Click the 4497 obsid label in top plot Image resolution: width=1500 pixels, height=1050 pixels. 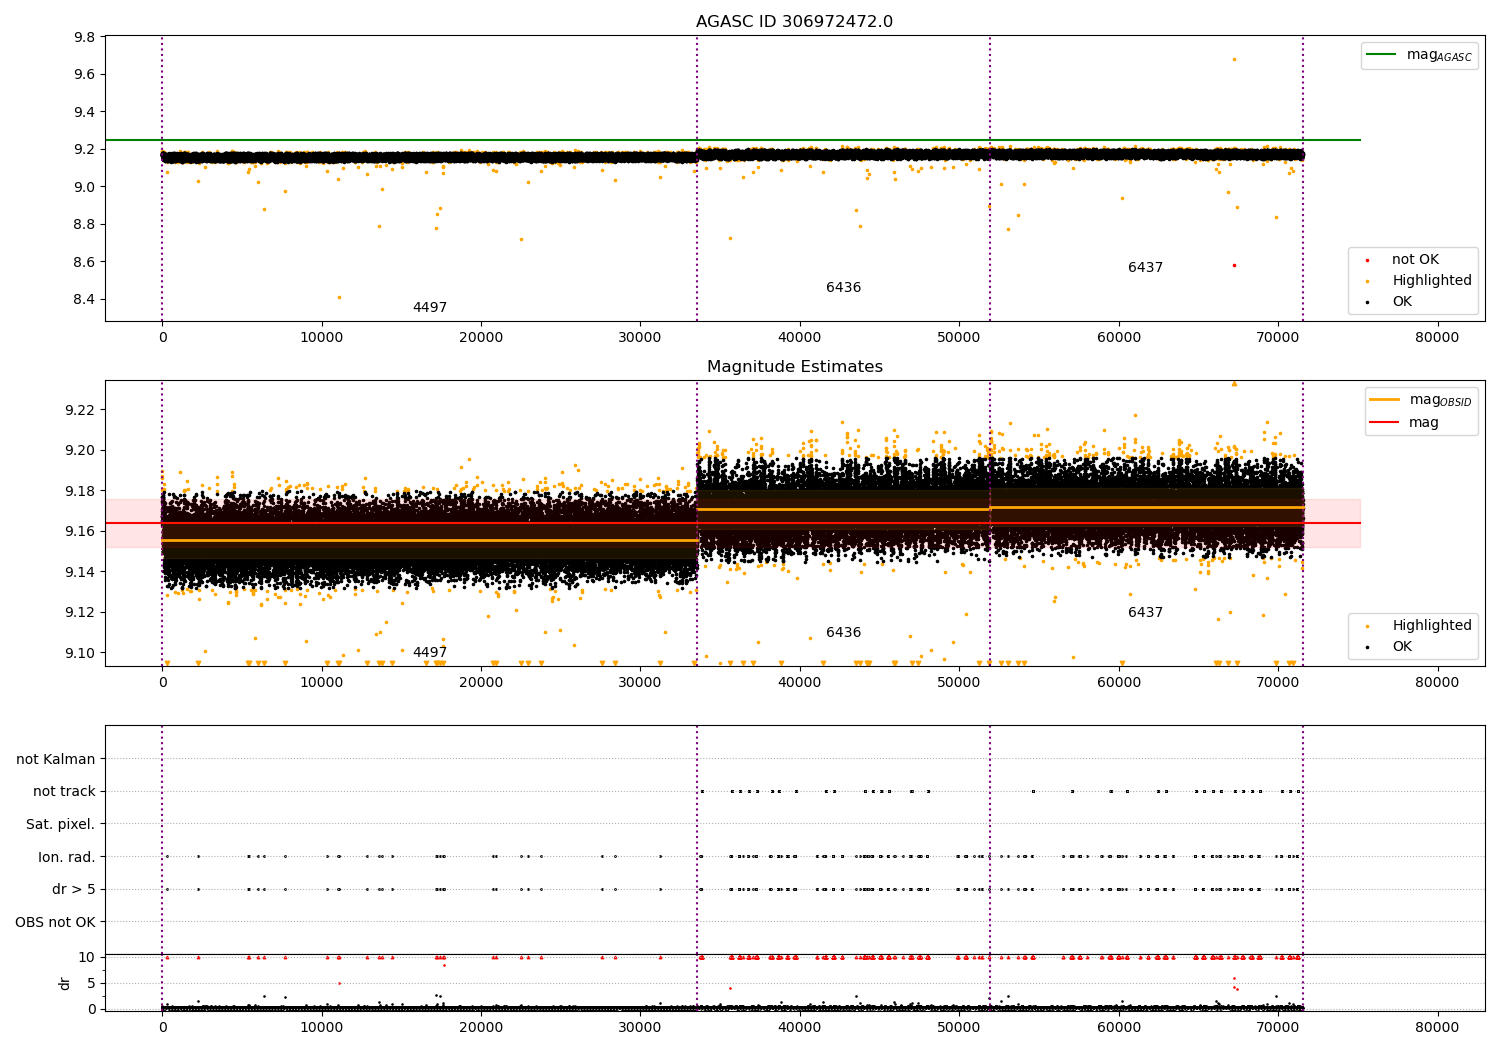click(x=430, y=308)
